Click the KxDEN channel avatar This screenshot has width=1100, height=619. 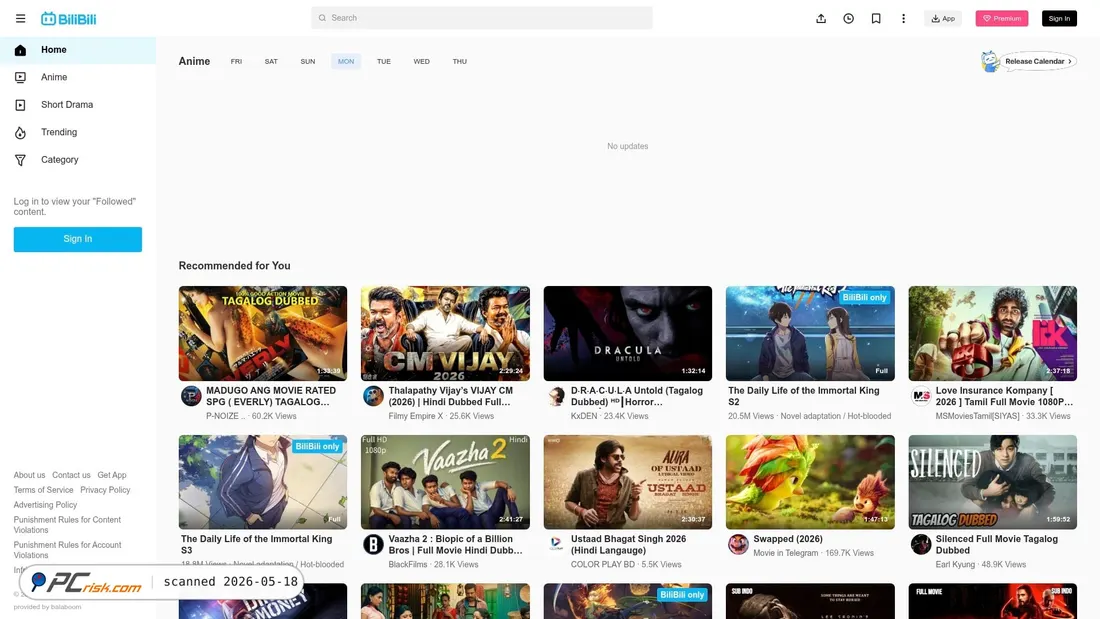click(x=556, y=397)
